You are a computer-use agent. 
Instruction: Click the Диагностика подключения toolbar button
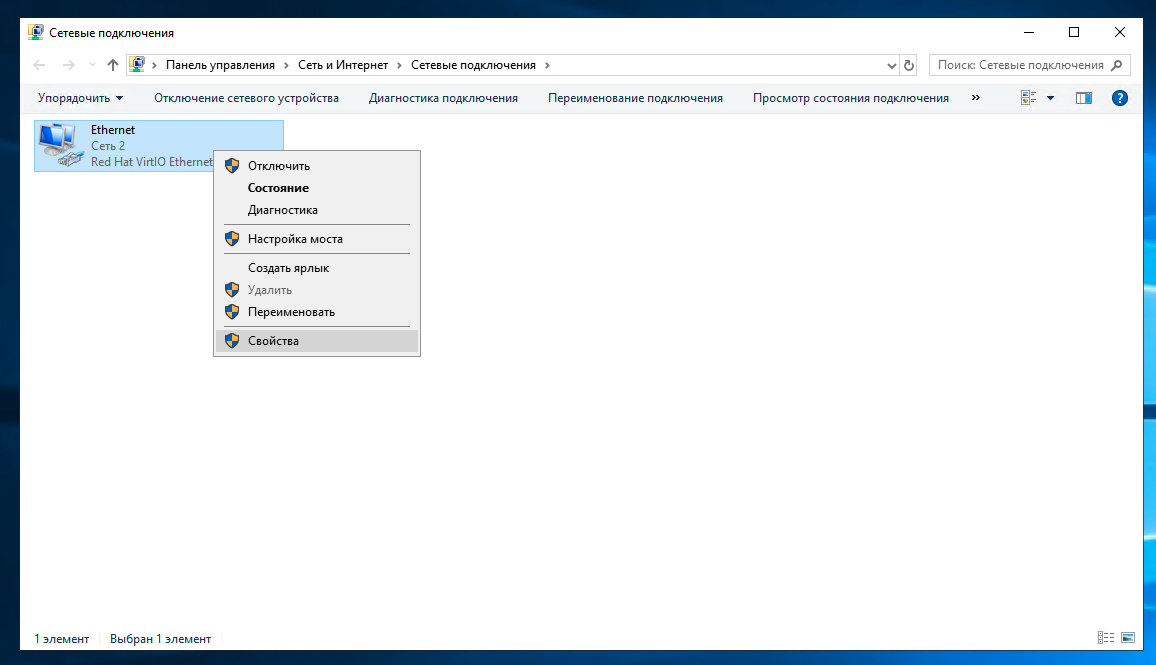point(442,97)
